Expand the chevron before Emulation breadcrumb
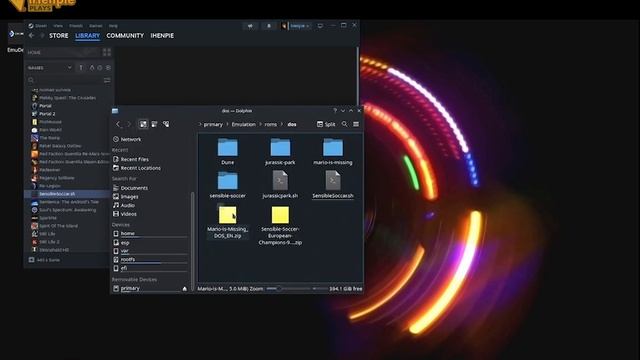Screen dimensions: 640x360 (228, 124)
